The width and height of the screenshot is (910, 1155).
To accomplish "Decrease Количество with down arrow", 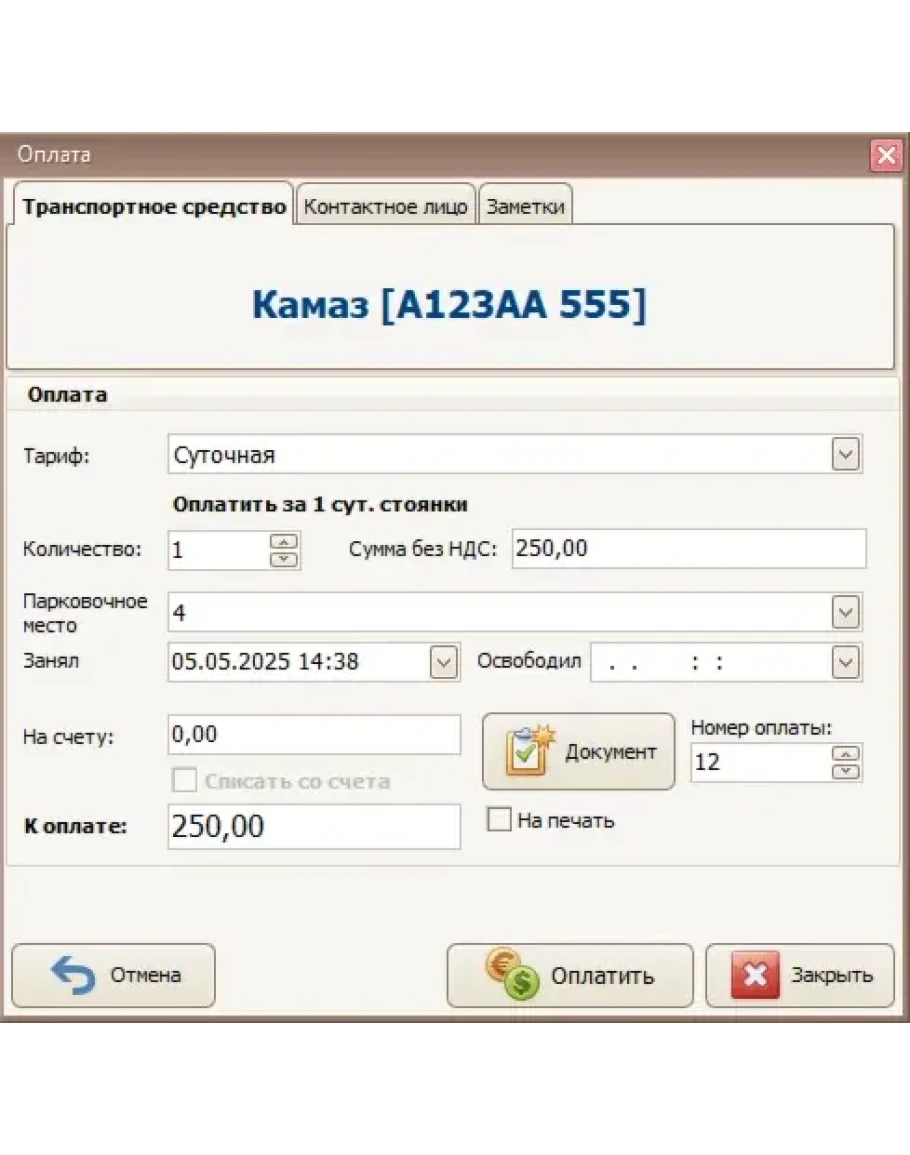I will pos(285,559).
